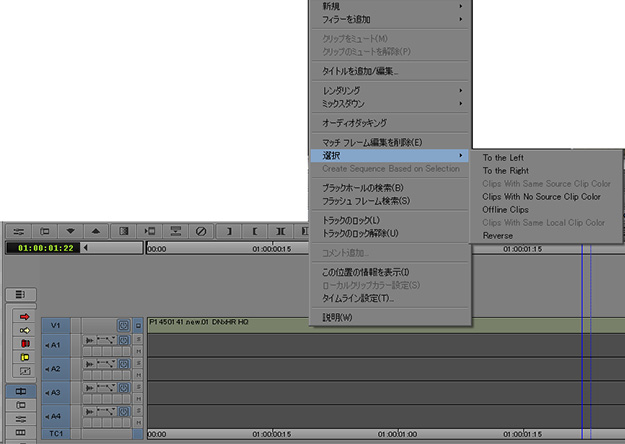Viewport: 625px width, 444px height.
Task: Open the A2 clip gain dropdown
Action: pos(106,364)
